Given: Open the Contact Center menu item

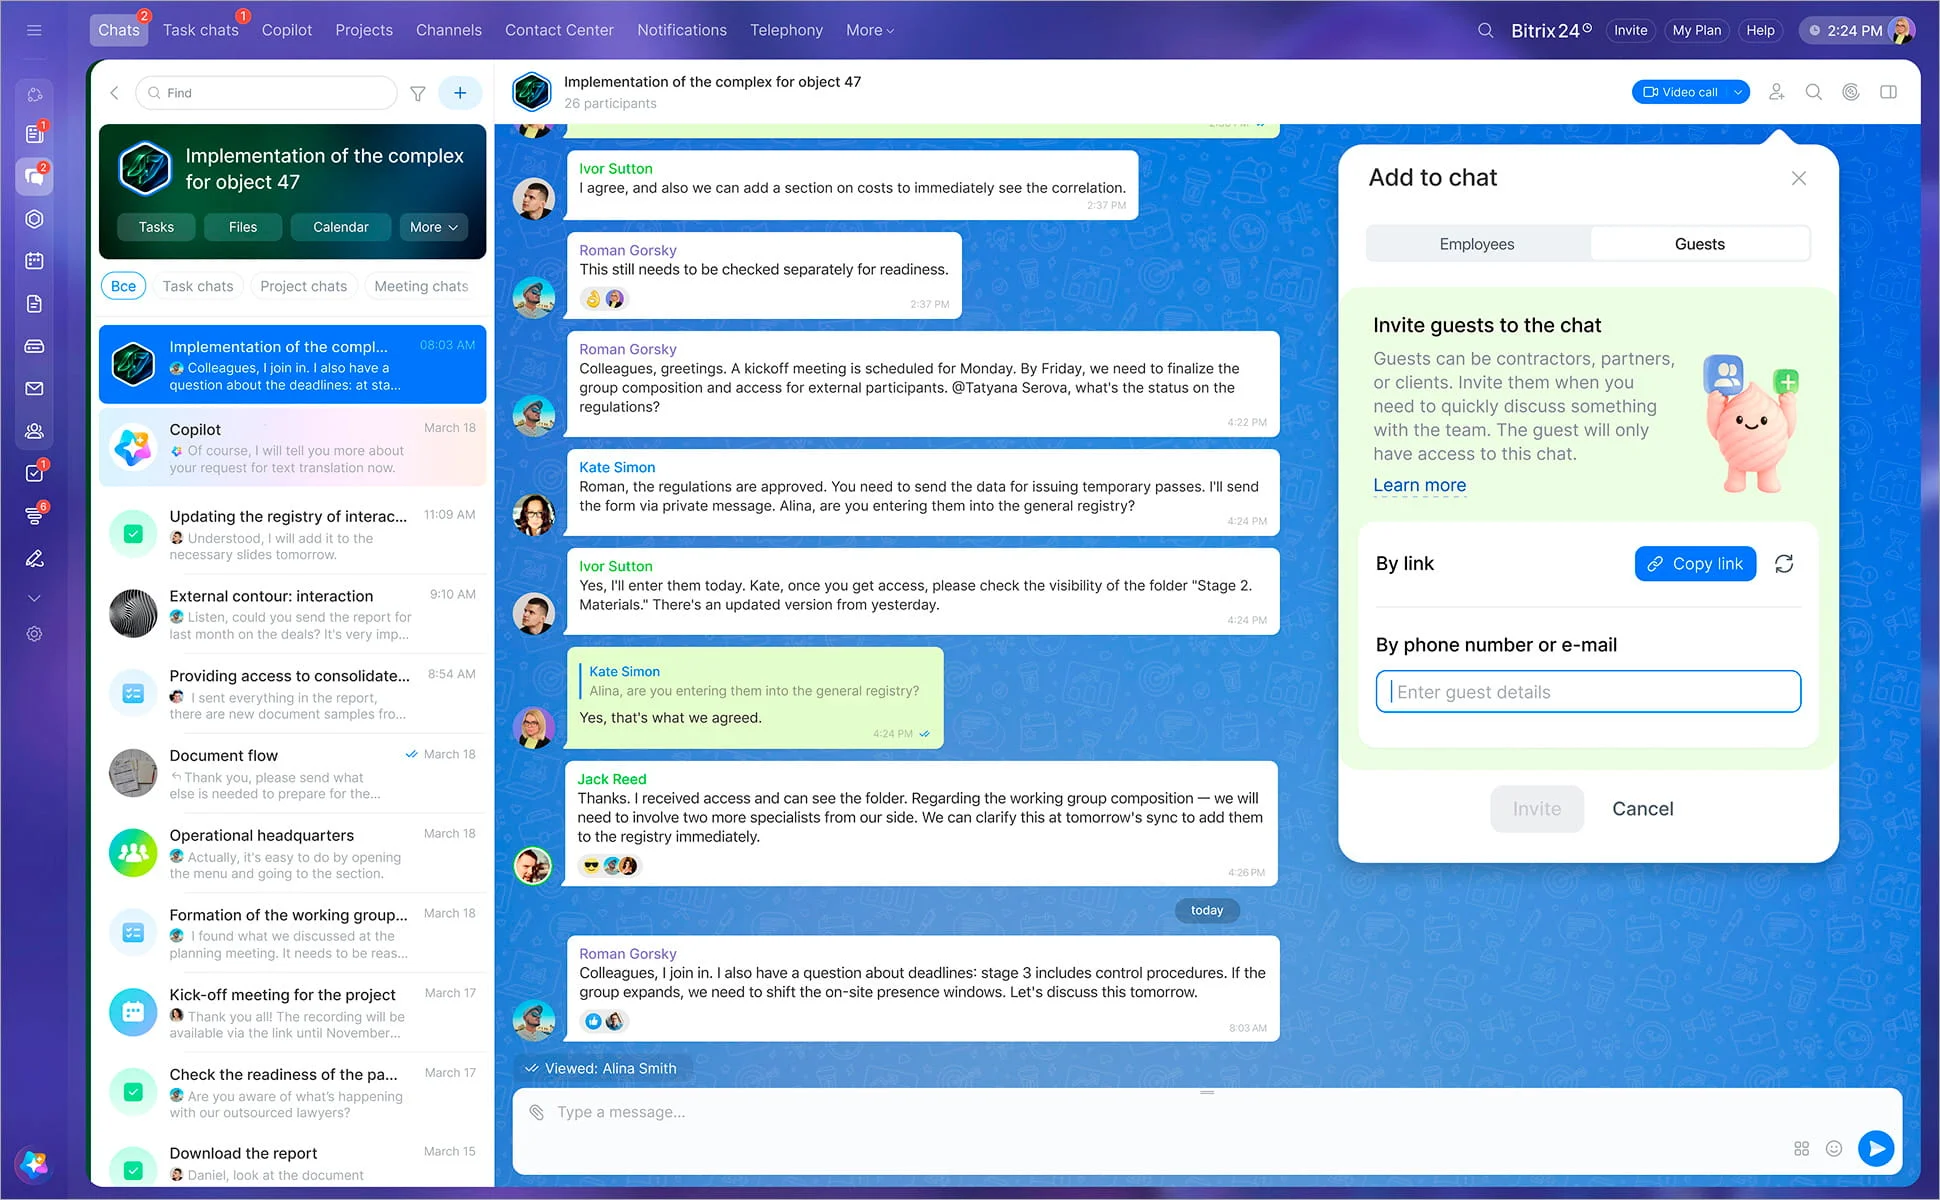Looking at the screenshot, I should [x=559, y=30].
